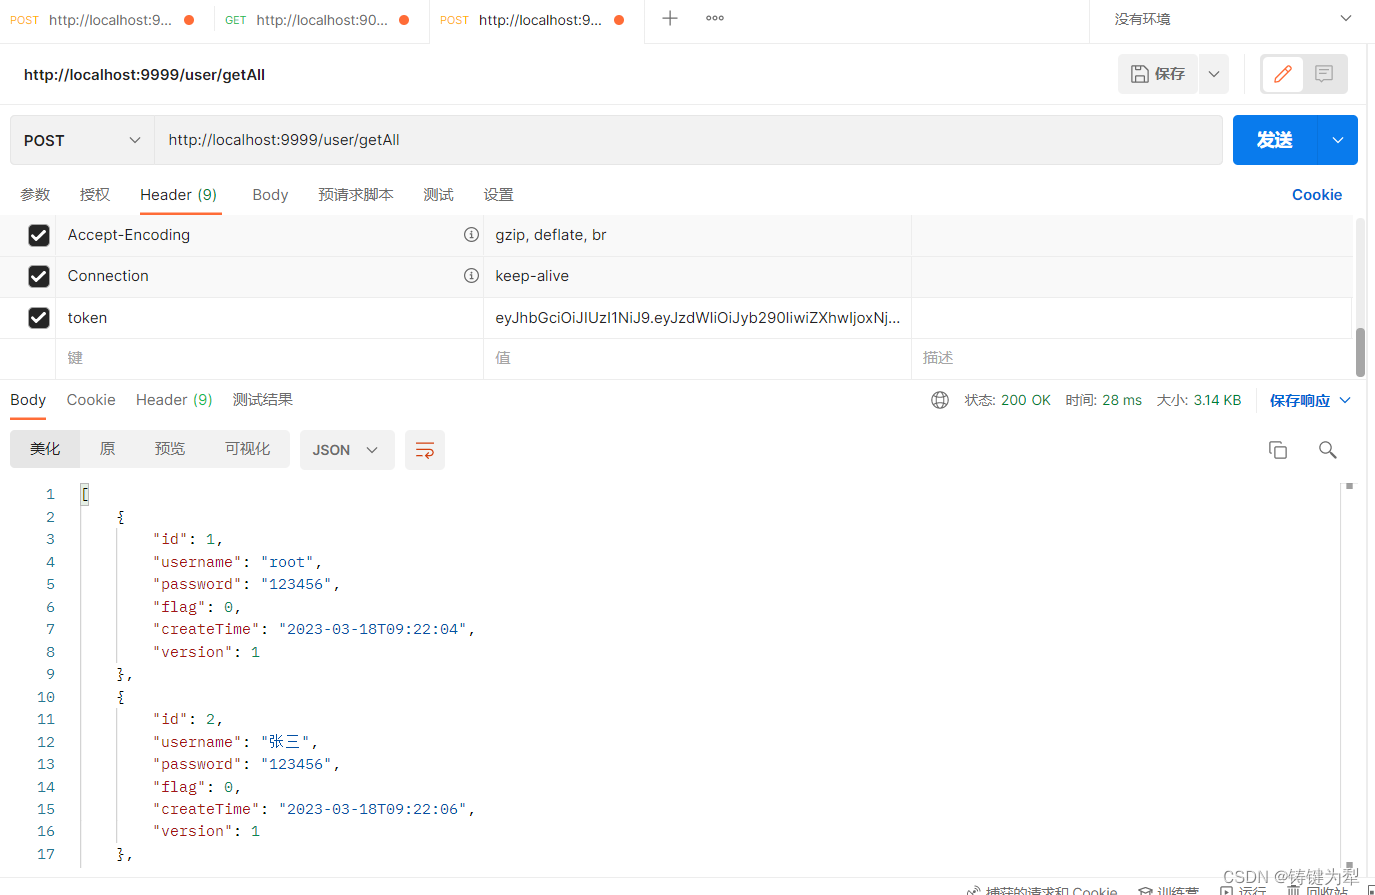Click the 大小: 3.14 KB text
This screenshot has height=895, width=1375.
click(1199, 400)
